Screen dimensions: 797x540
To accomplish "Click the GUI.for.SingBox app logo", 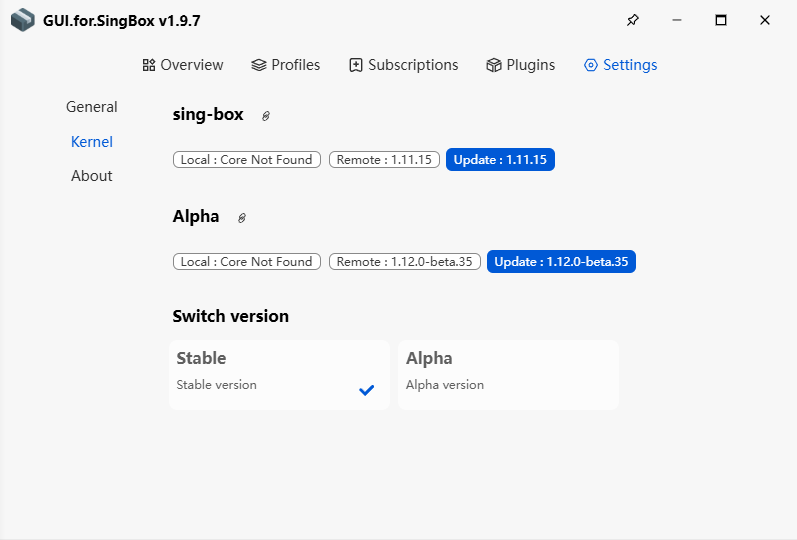I will tap(22, 20).
